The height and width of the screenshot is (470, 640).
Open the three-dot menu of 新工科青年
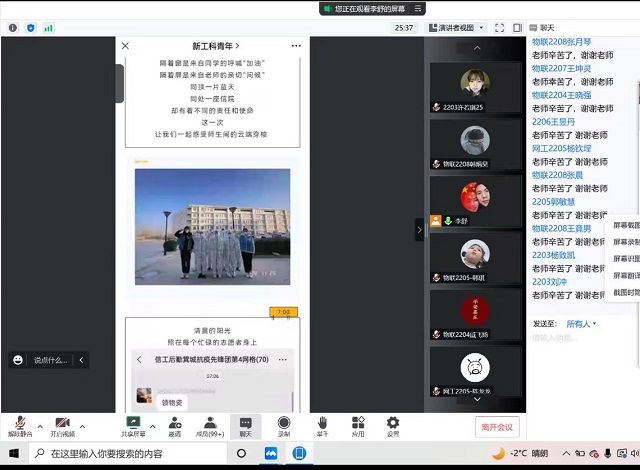[x=296, y=46]
